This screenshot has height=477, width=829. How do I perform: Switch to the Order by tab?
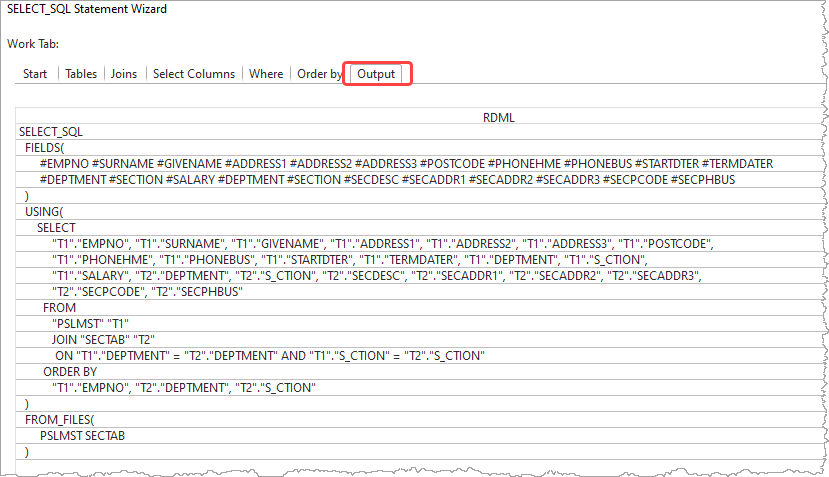(x=320, y=74)
